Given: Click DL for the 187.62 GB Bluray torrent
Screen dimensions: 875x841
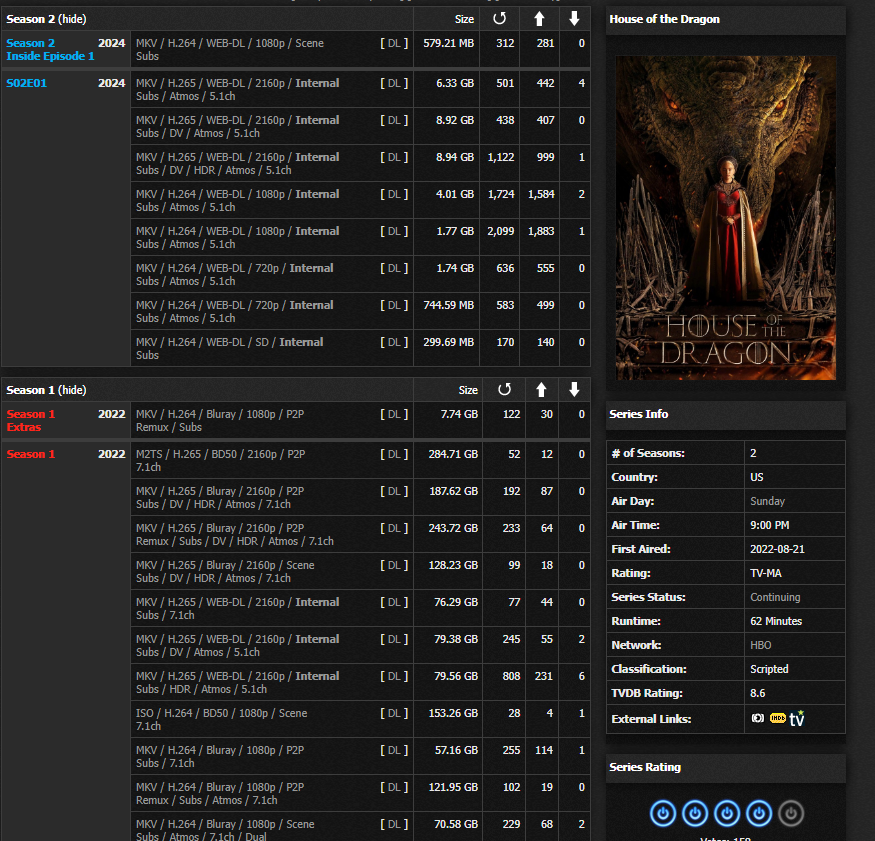Looking at the screenshot, I should tap(394, 491).
